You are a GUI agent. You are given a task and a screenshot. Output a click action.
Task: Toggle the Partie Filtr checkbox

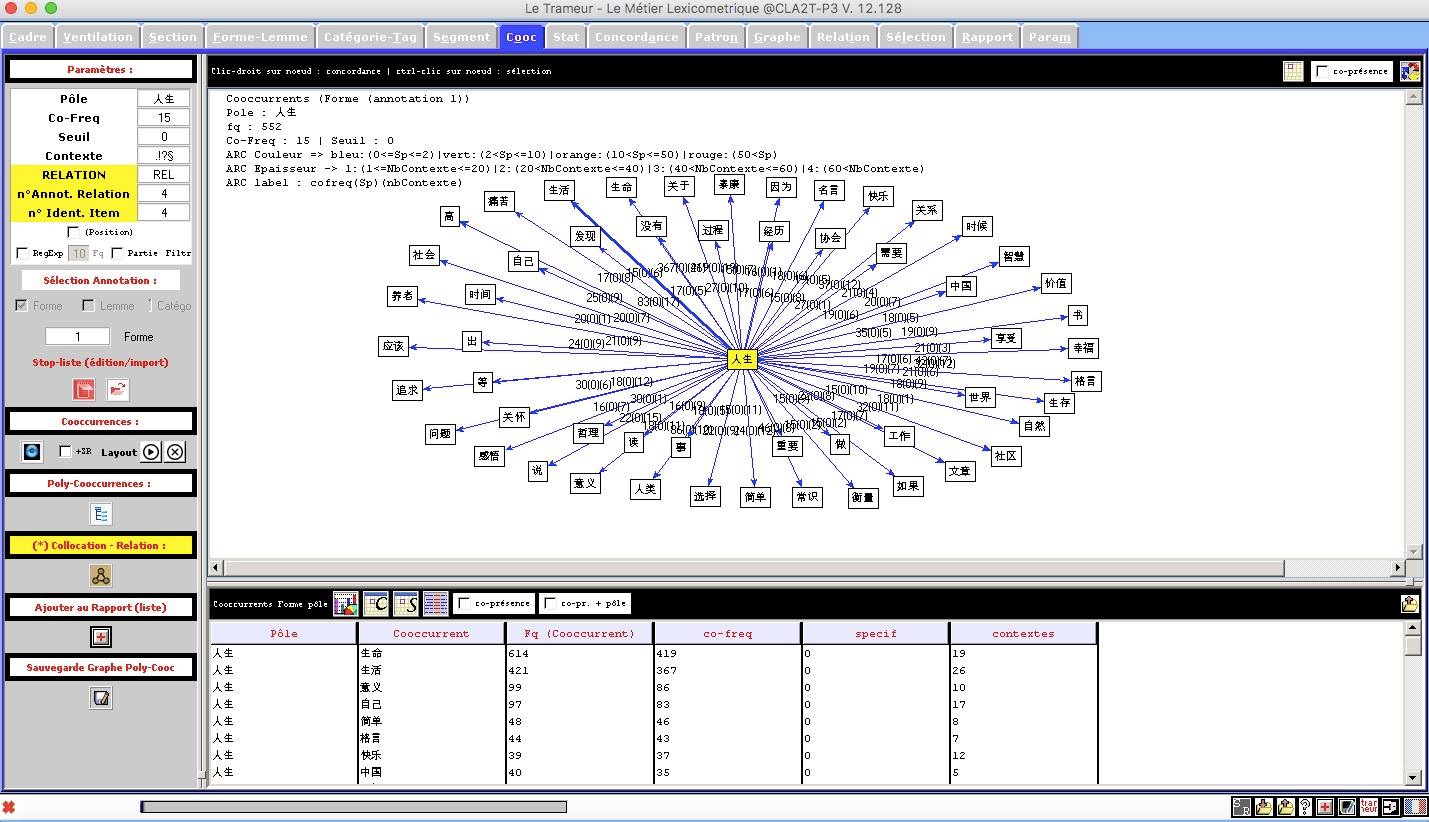coord(117,253)
